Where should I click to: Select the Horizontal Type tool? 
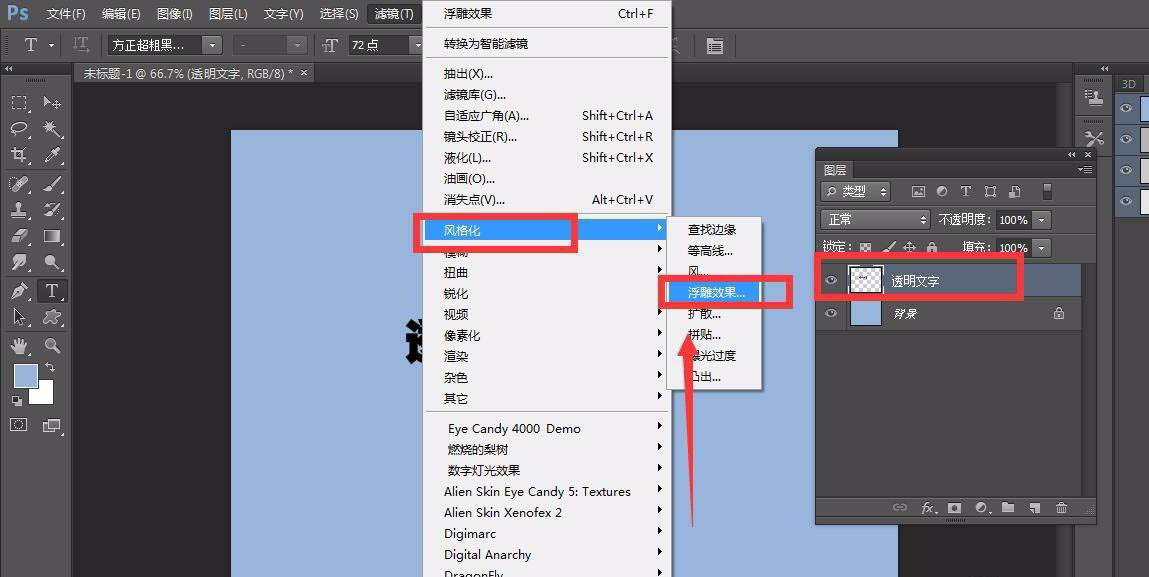point(51,291)
